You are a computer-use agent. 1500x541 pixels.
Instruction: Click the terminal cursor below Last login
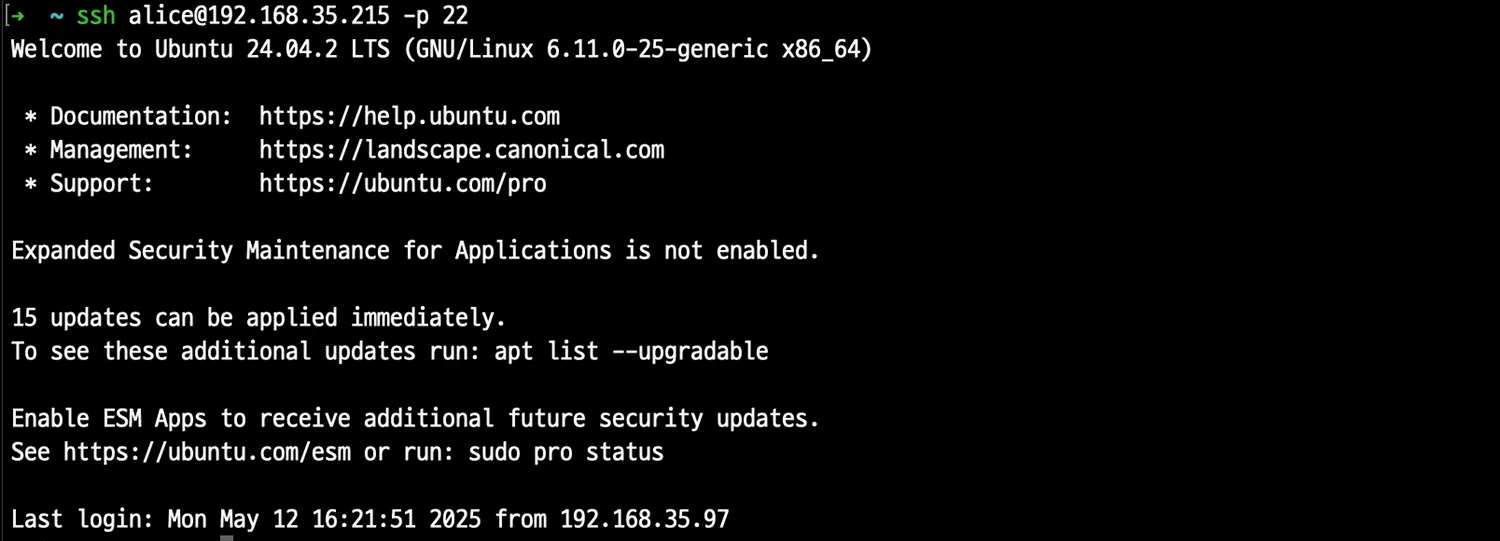(x=227, y=537)
